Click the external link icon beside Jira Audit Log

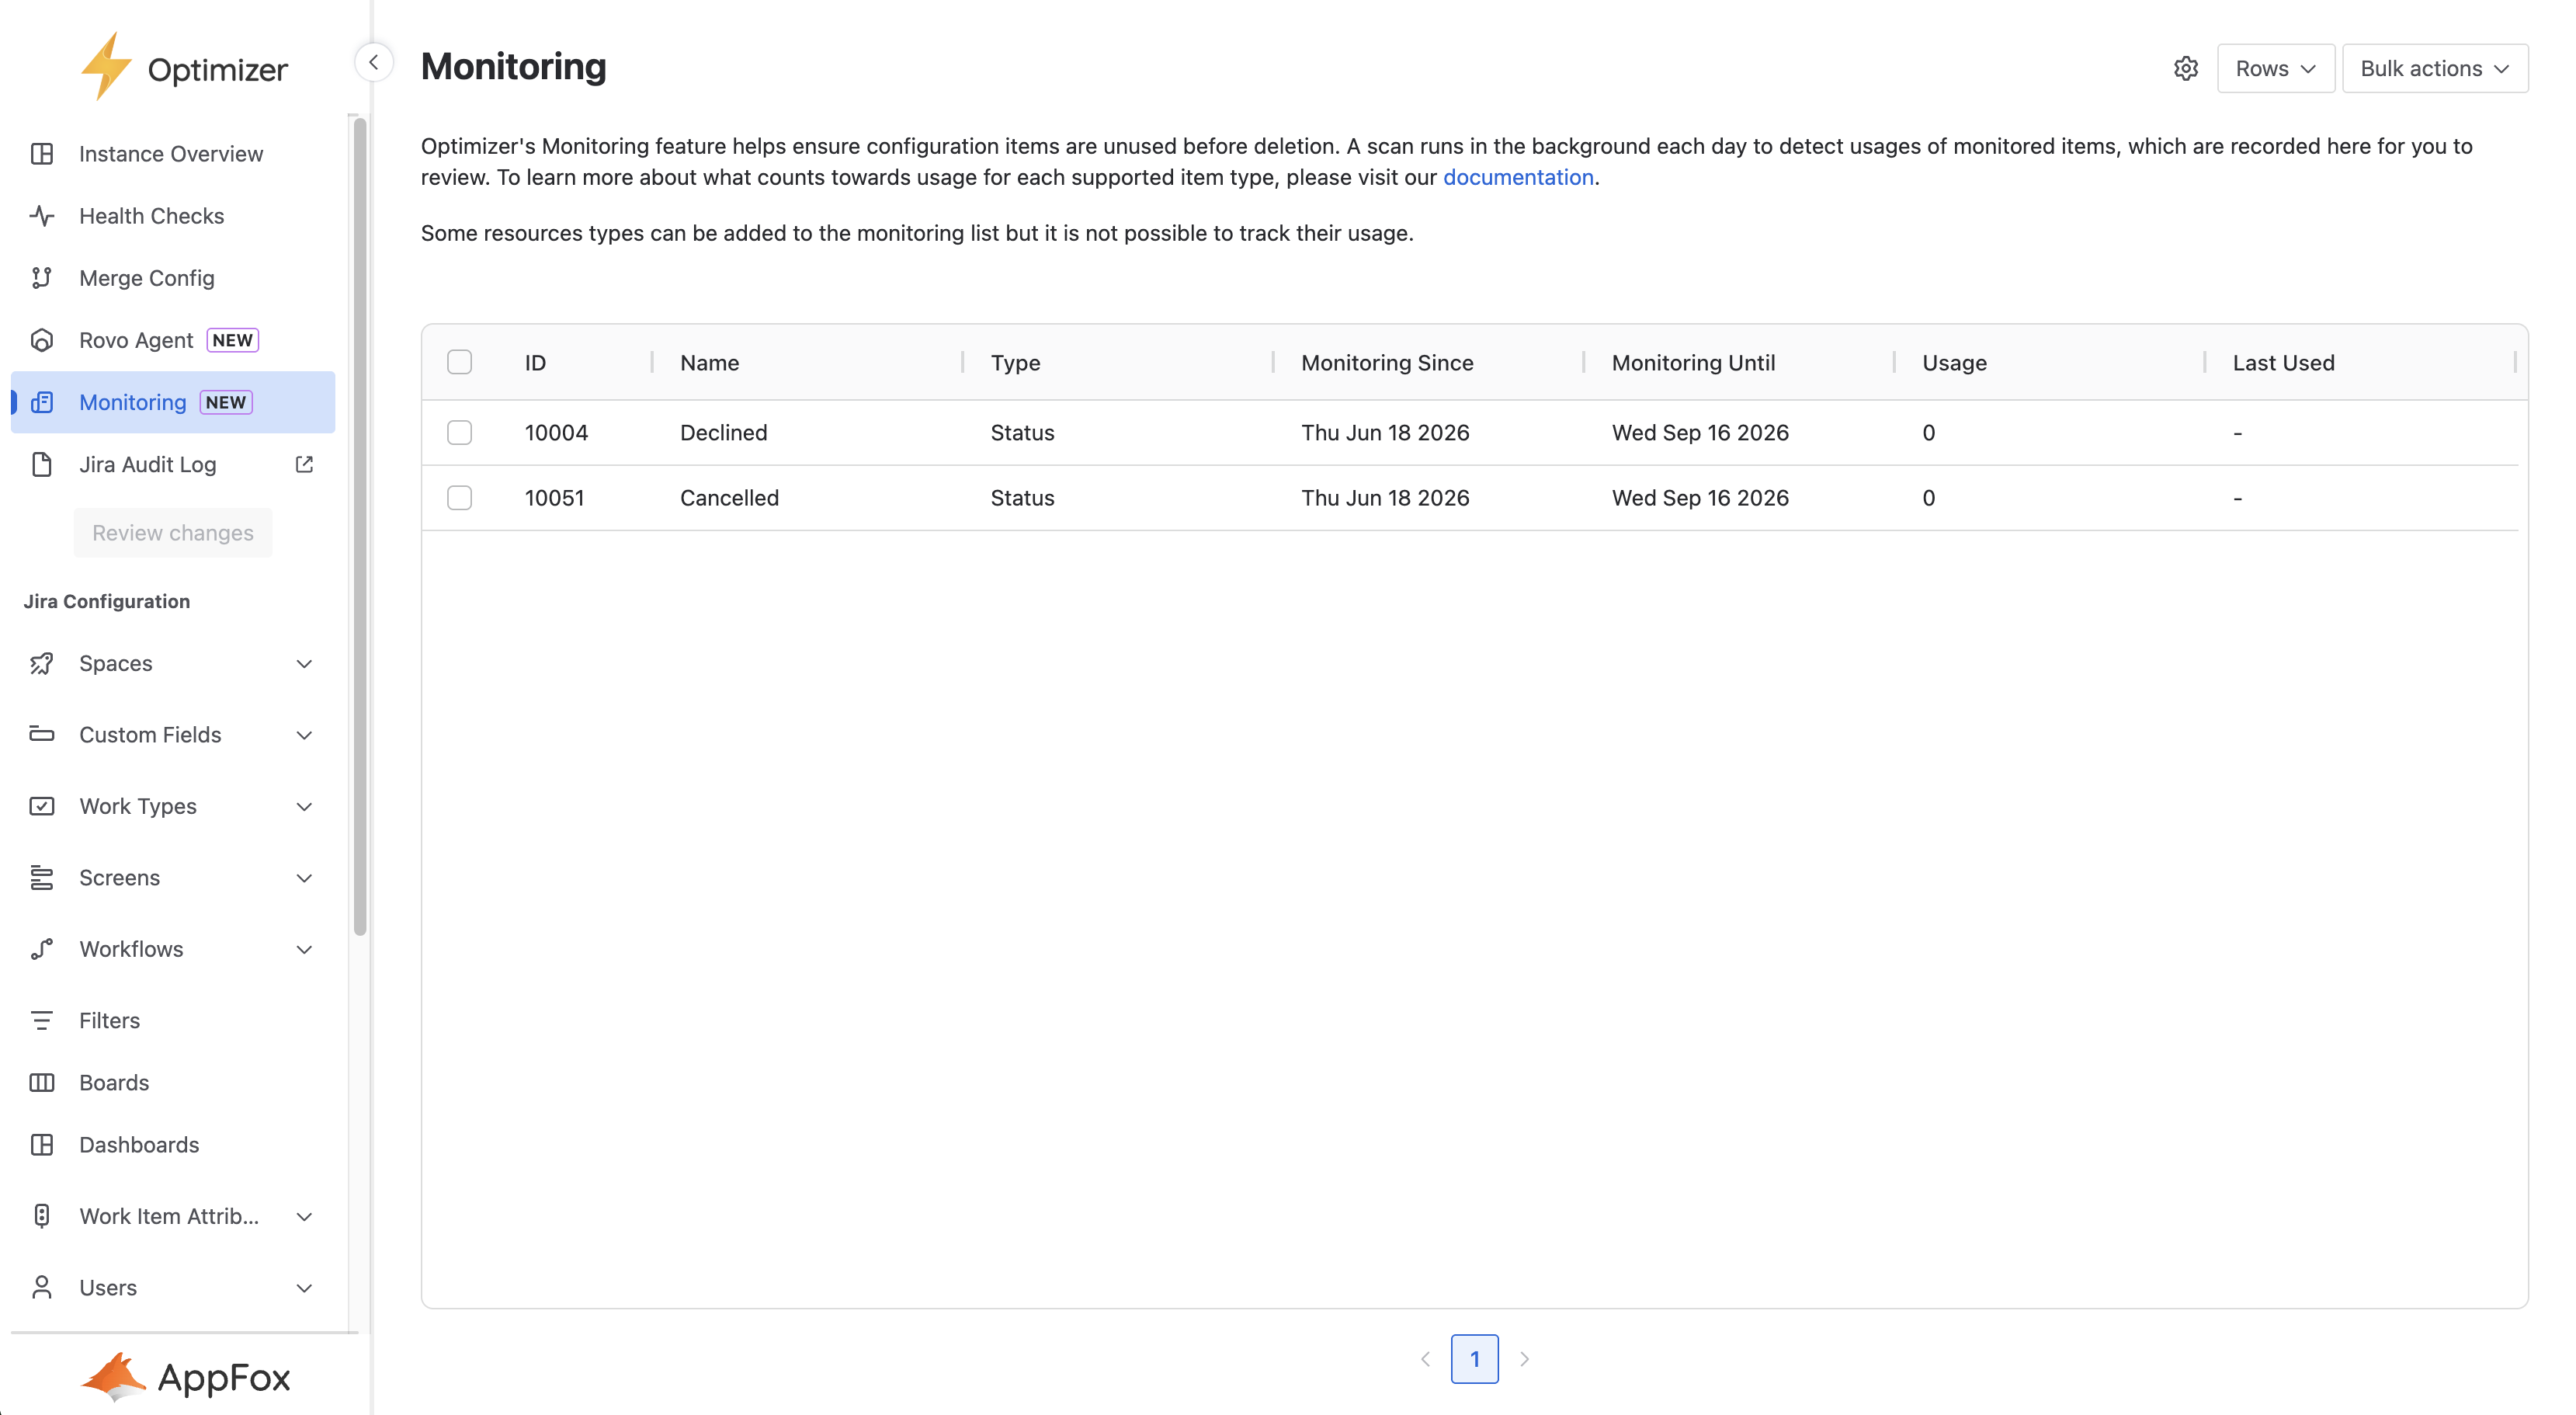coord(304,464)
